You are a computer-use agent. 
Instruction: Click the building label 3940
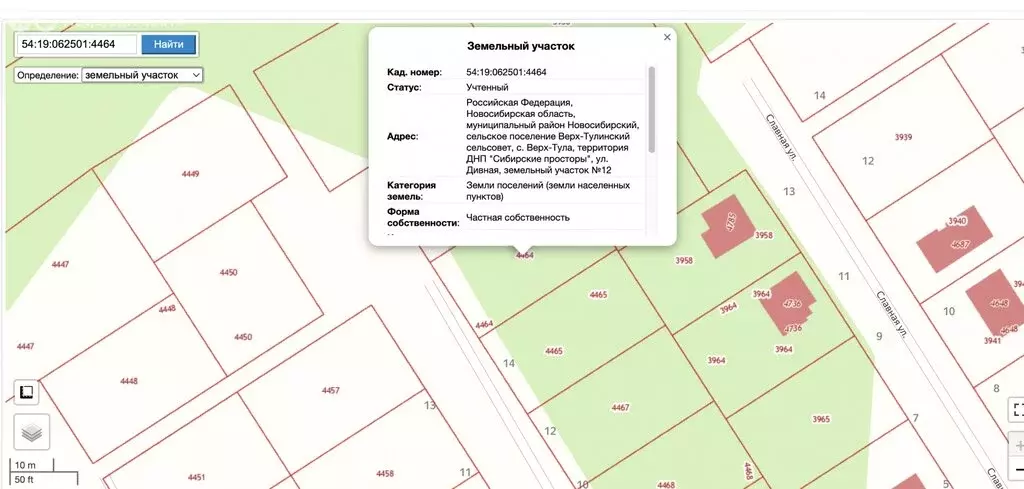point(957,221)
